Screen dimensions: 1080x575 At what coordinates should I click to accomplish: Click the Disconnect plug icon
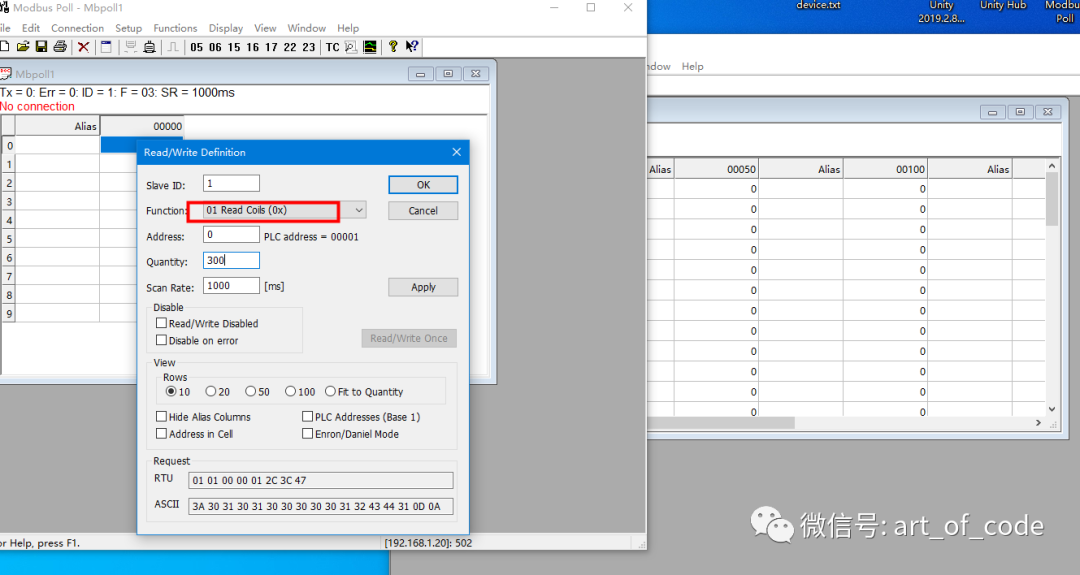(x=149, y=47)
